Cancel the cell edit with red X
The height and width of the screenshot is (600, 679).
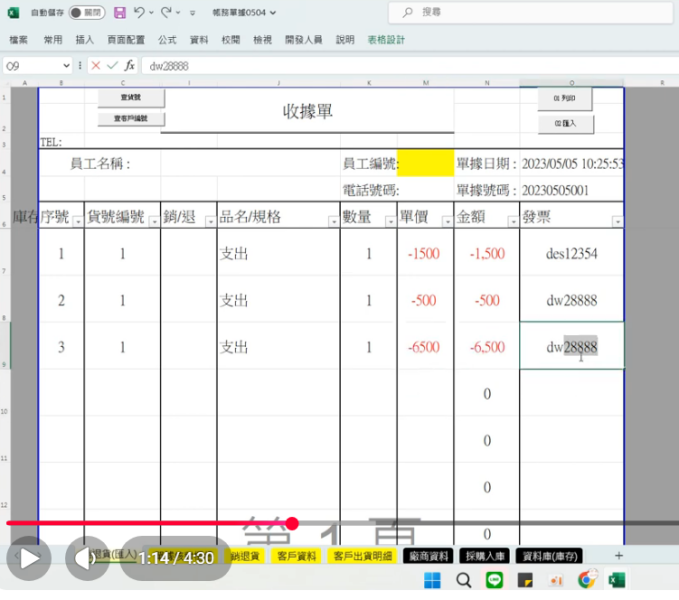tap(96, 66)
